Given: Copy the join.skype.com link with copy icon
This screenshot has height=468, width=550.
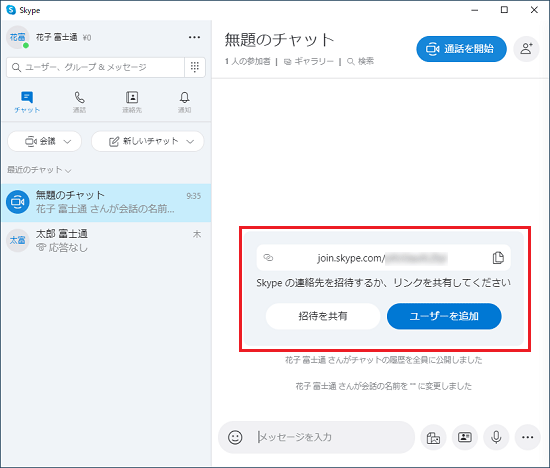Looking at the screenshot, I should [498, 258].
